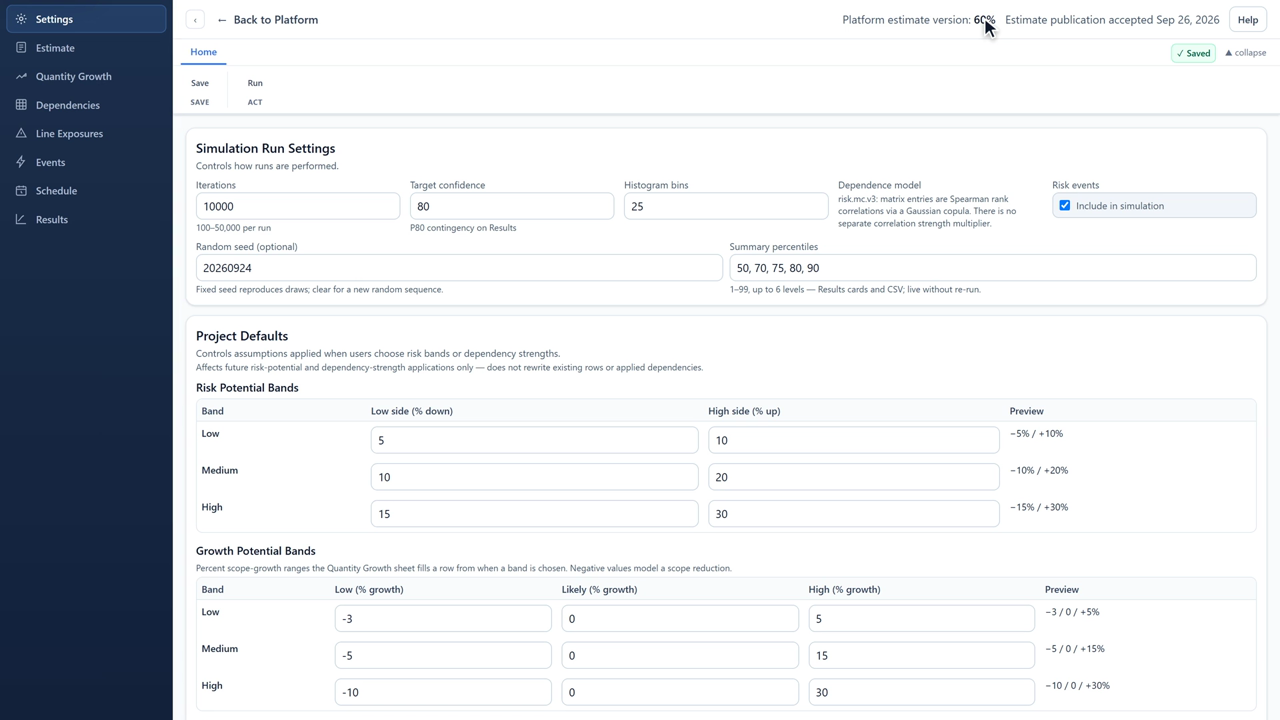The width and height of the screenshot is (1280, 720).
Task: Open Dependencies page from sidebar
Action: click(x=86, y=105)
